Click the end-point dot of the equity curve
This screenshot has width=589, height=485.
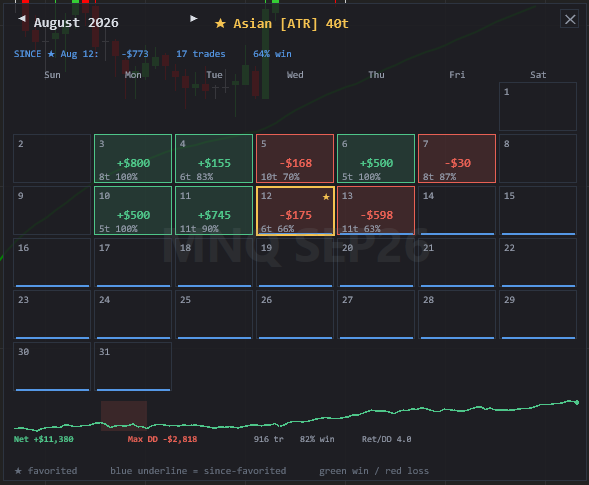coord(577,402)
